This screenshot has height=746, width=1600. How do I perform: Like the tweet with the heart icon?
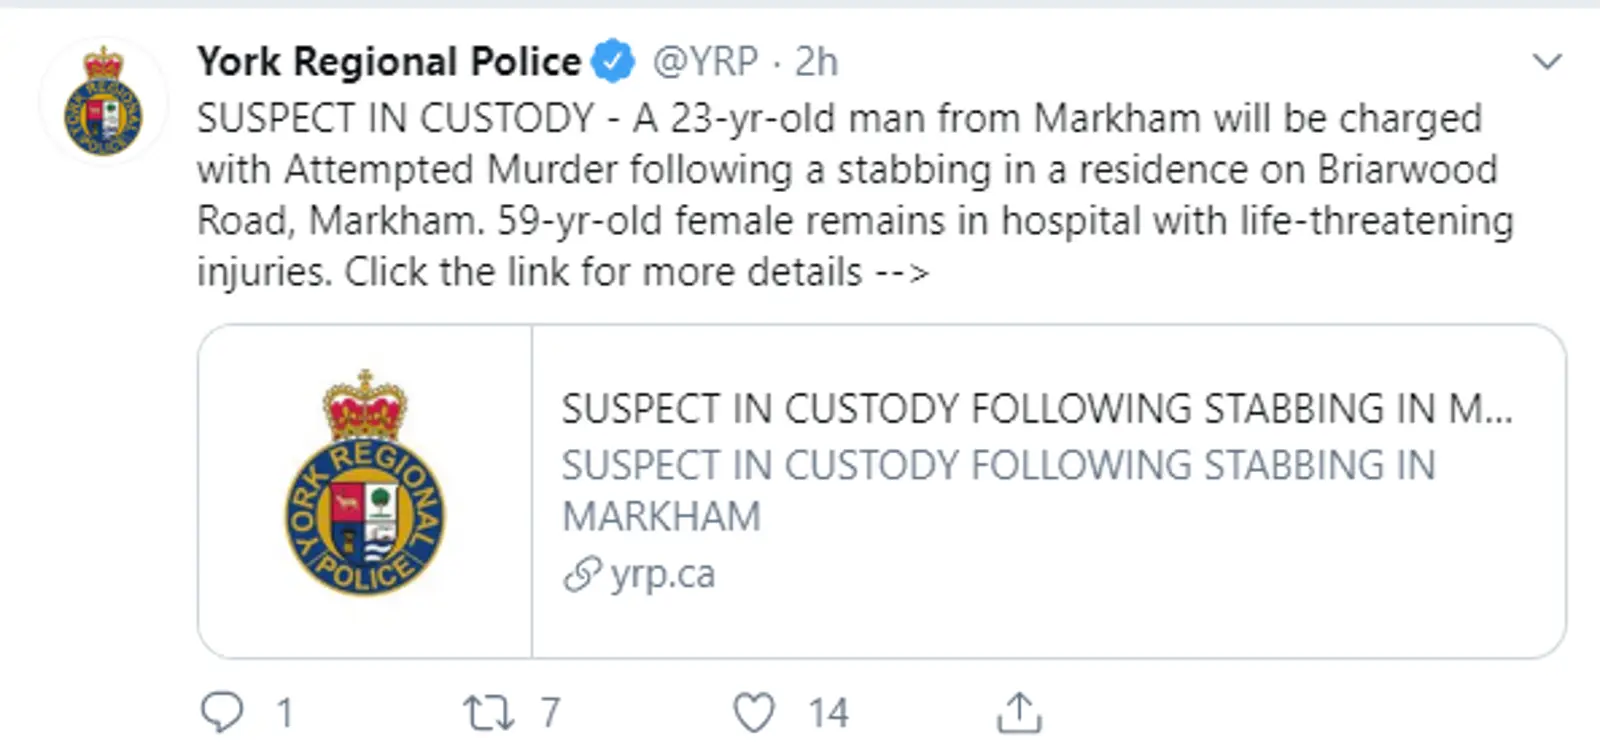point(754,713)
